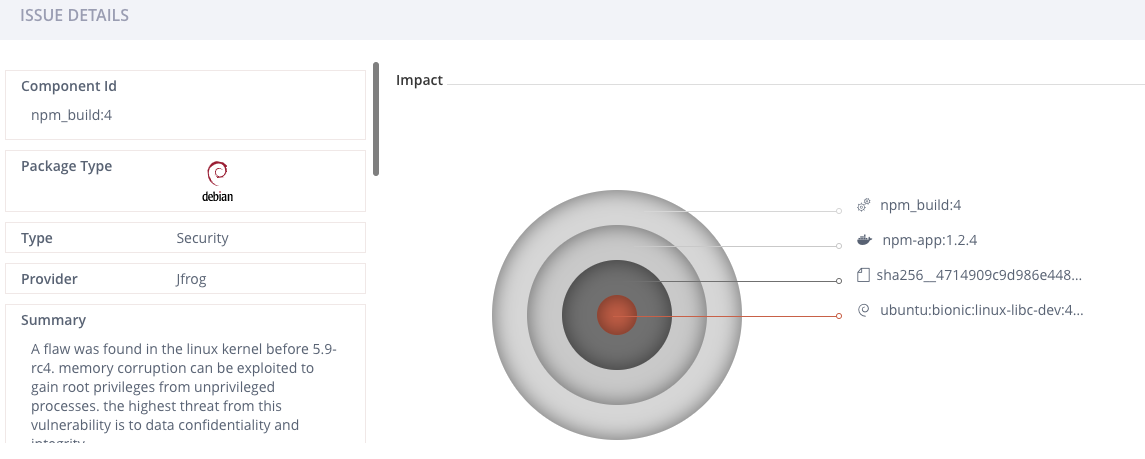Image resolution: width=1145 pixels, height=459 pixels.
Task: Select the ubuntu:bionic:linux-libc-dev legend entry
Action: 981,311
